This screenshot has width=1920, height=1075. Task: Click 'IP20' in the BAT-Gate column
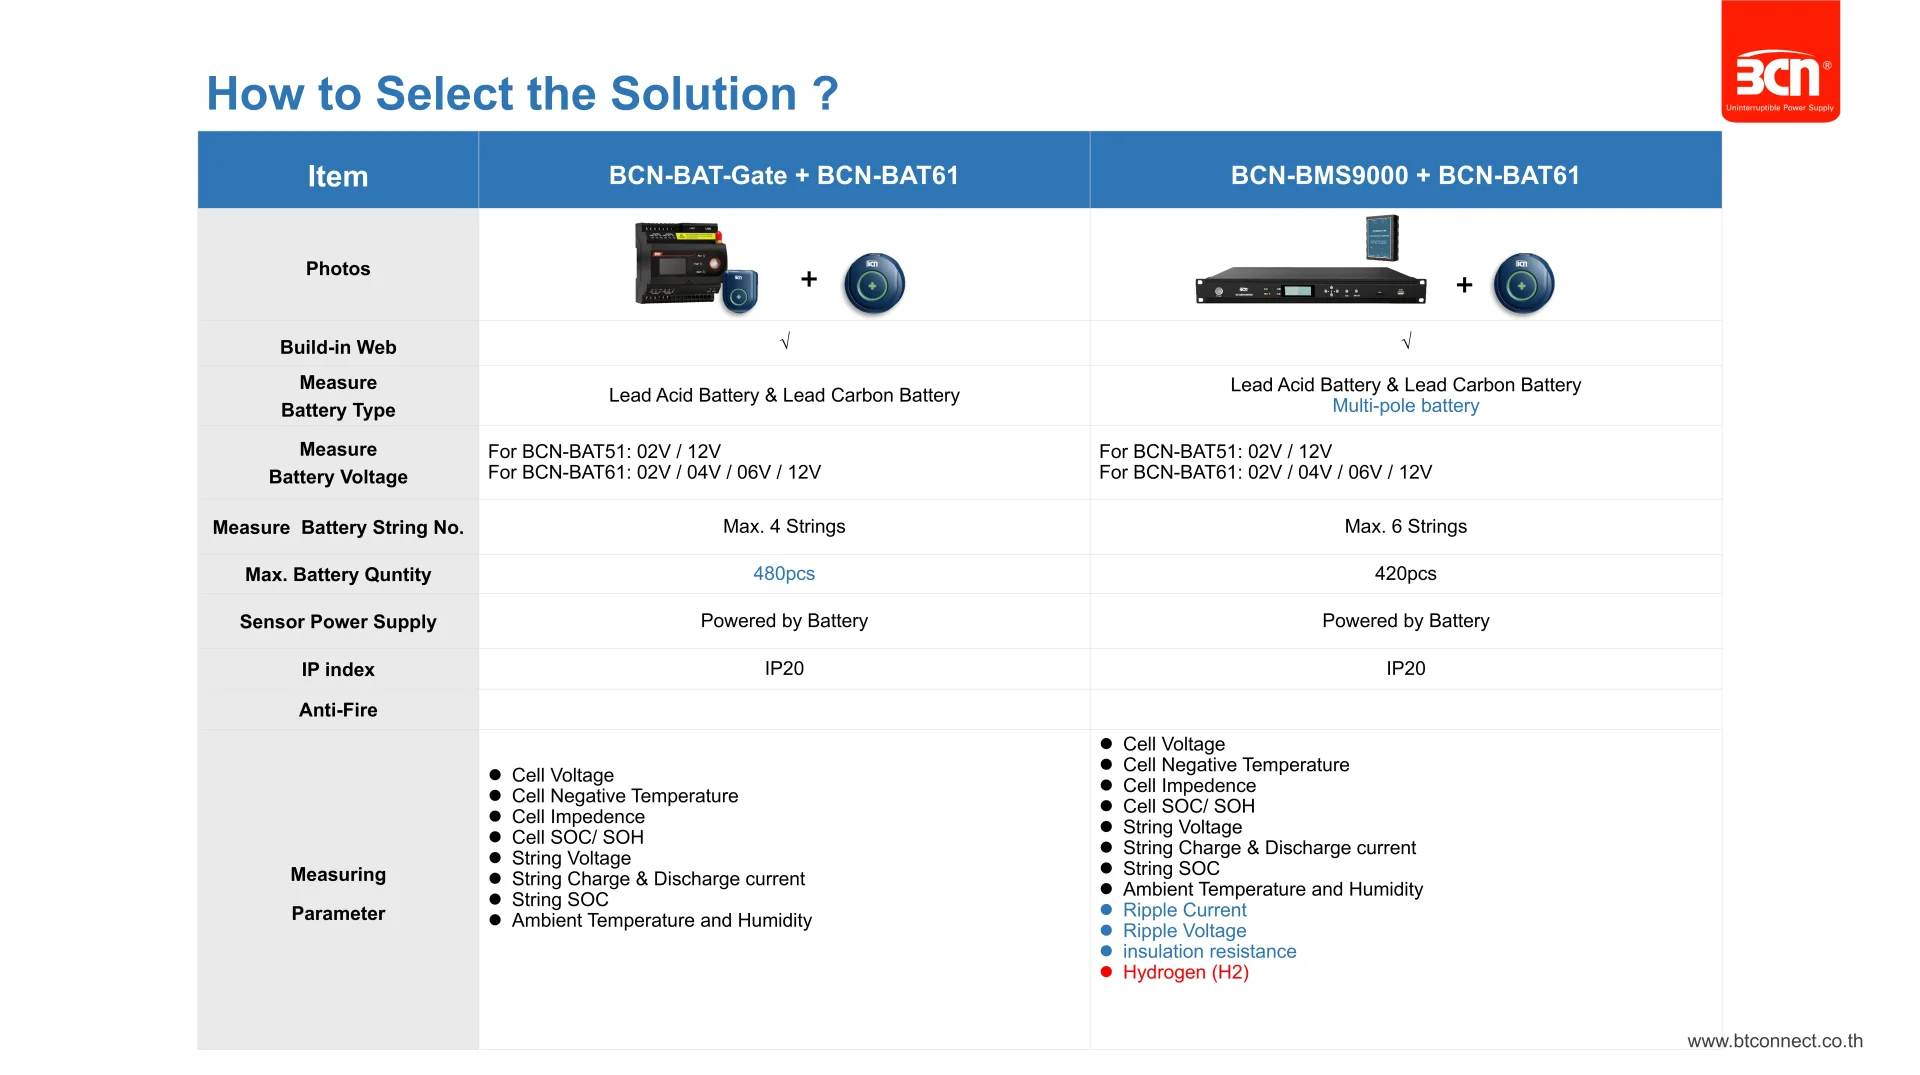click(784, 669)
